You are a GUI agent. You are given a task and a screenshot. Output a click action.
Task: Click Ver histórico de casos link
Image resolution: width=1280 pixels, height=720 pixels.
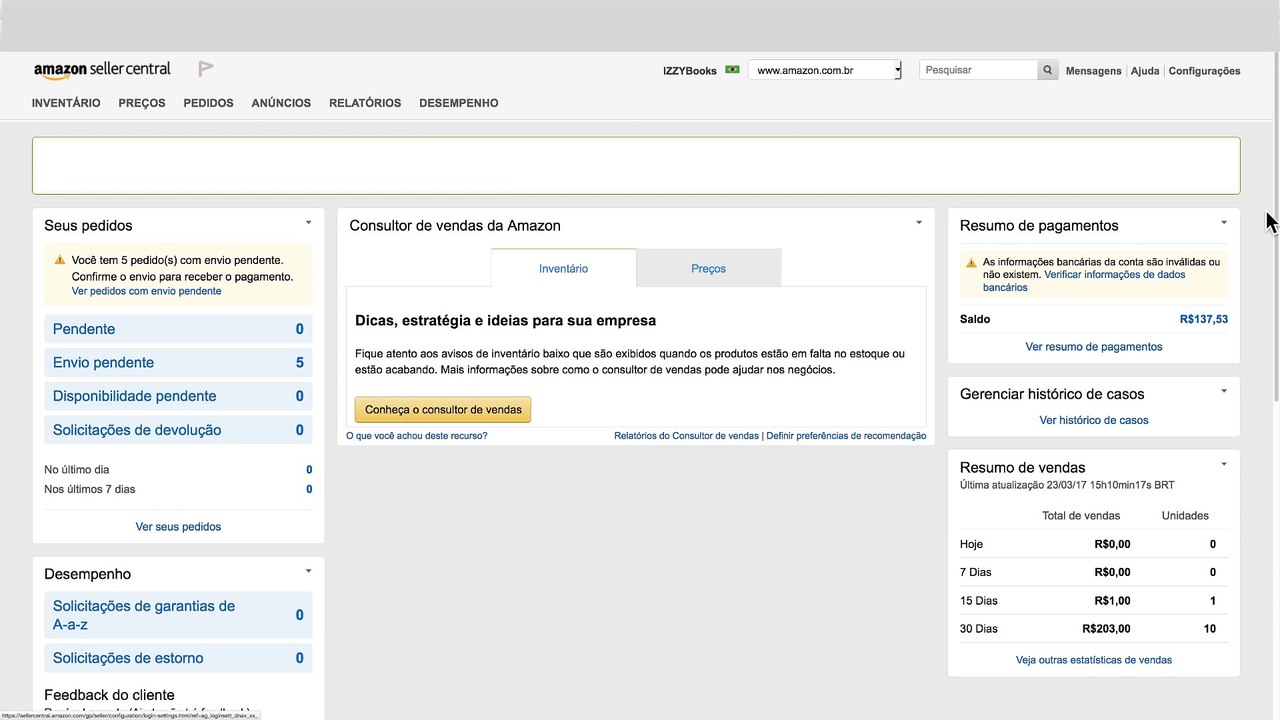click(x=1094, y=420)
